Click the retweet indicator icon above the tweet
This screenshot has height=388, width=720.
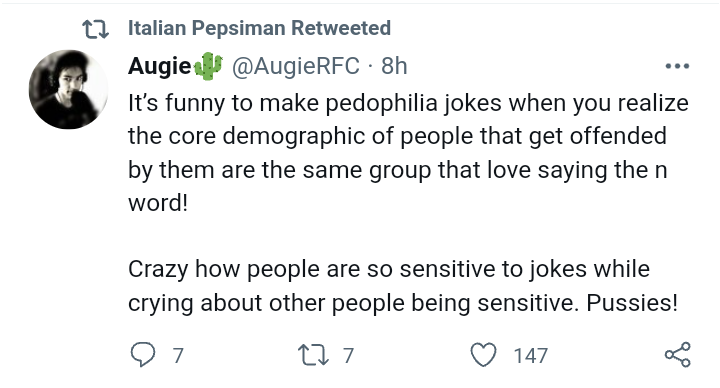96,29
